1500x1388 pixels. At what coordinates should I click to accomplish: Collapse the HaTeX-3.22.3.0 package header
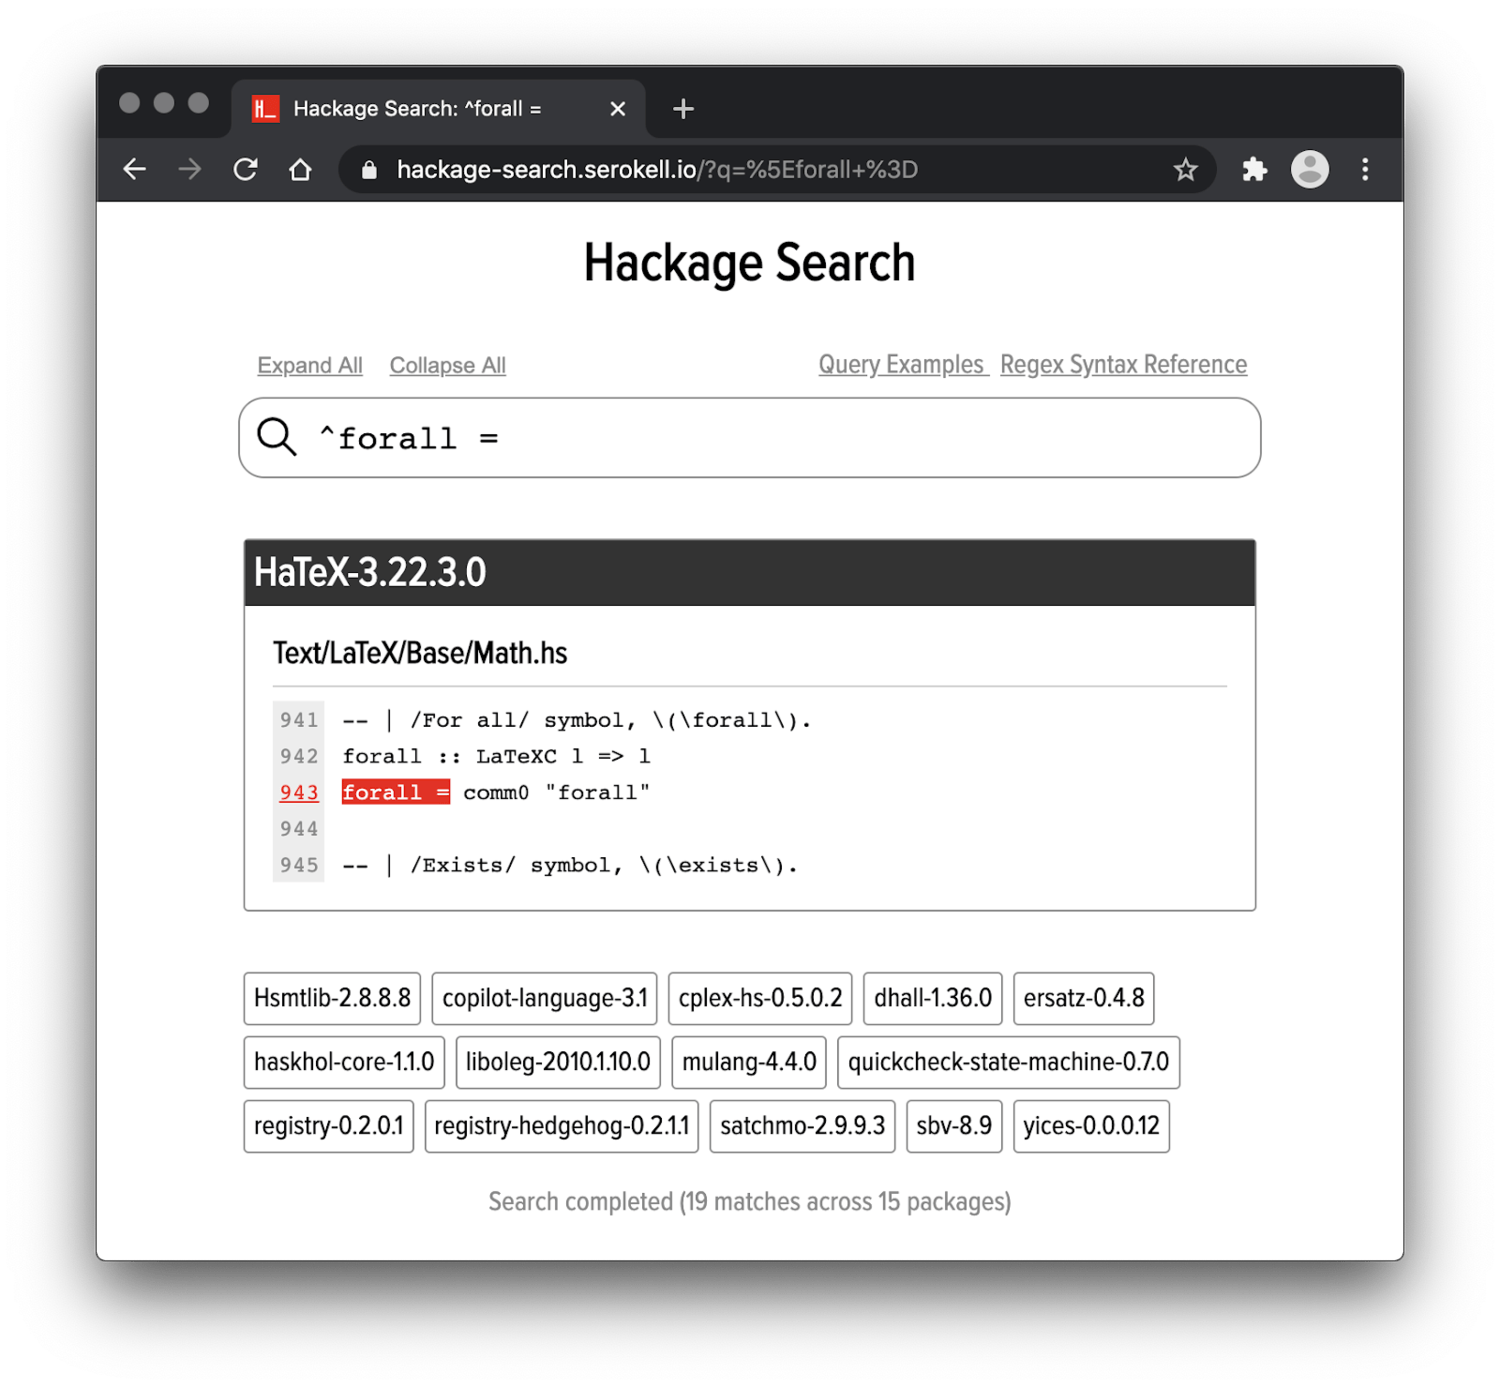(x=750, y=573)
